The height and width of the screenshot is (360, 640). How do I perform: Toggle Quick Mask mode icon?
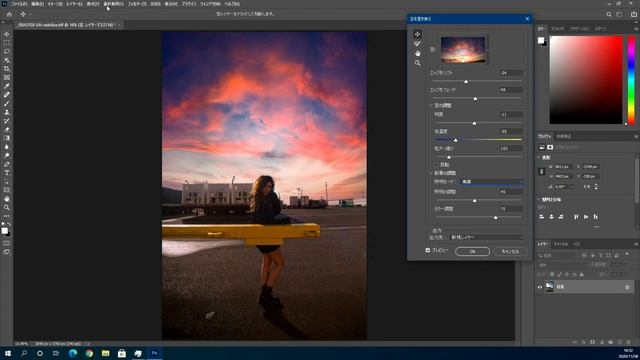tap(7, 243)
